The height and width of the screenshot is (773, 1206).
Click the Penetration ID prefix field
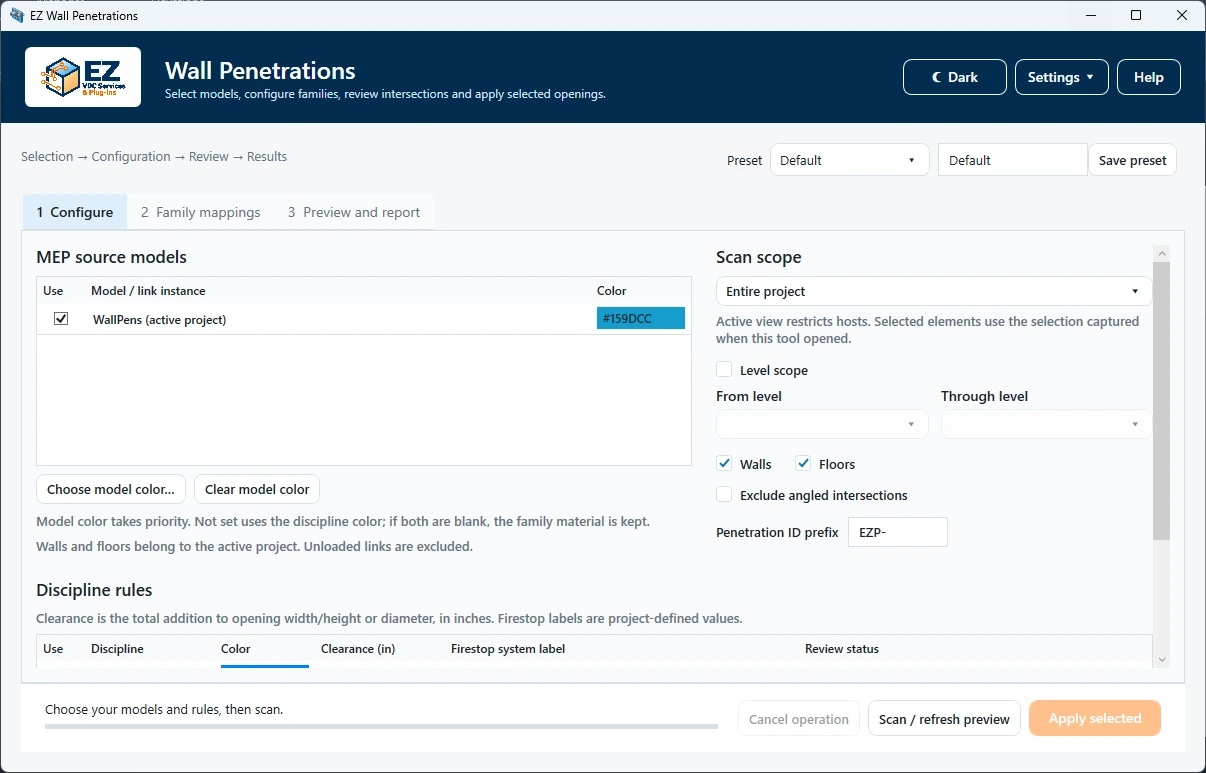pos(897,532)
